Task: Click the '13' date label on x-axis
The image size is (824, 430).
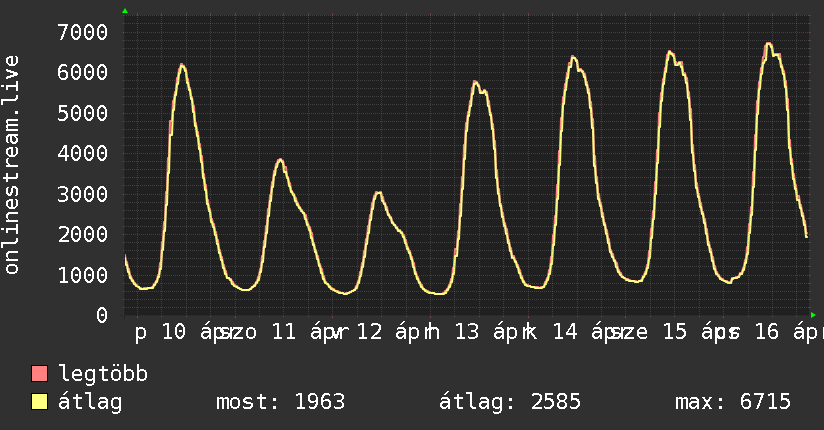Action: tap(467, 332)
